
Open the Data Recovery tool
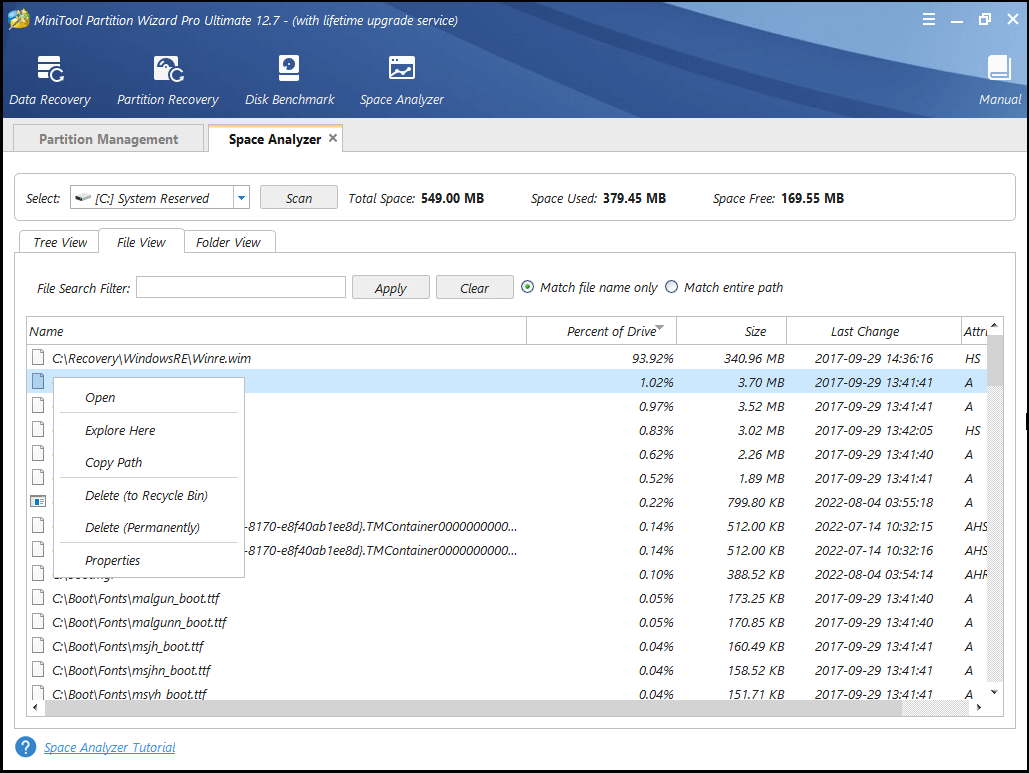pos(50,79)
